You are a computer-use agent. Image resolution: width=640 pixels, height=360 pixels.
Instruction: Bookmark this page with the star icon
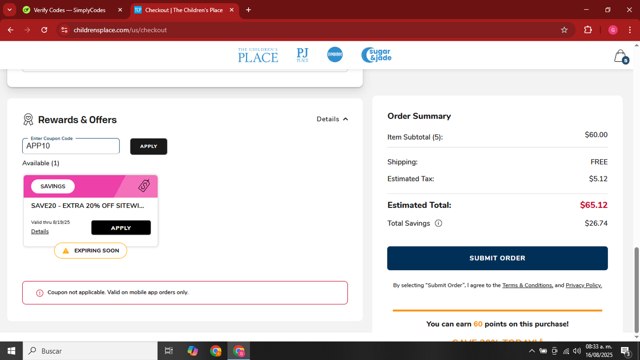coord(564,30)
